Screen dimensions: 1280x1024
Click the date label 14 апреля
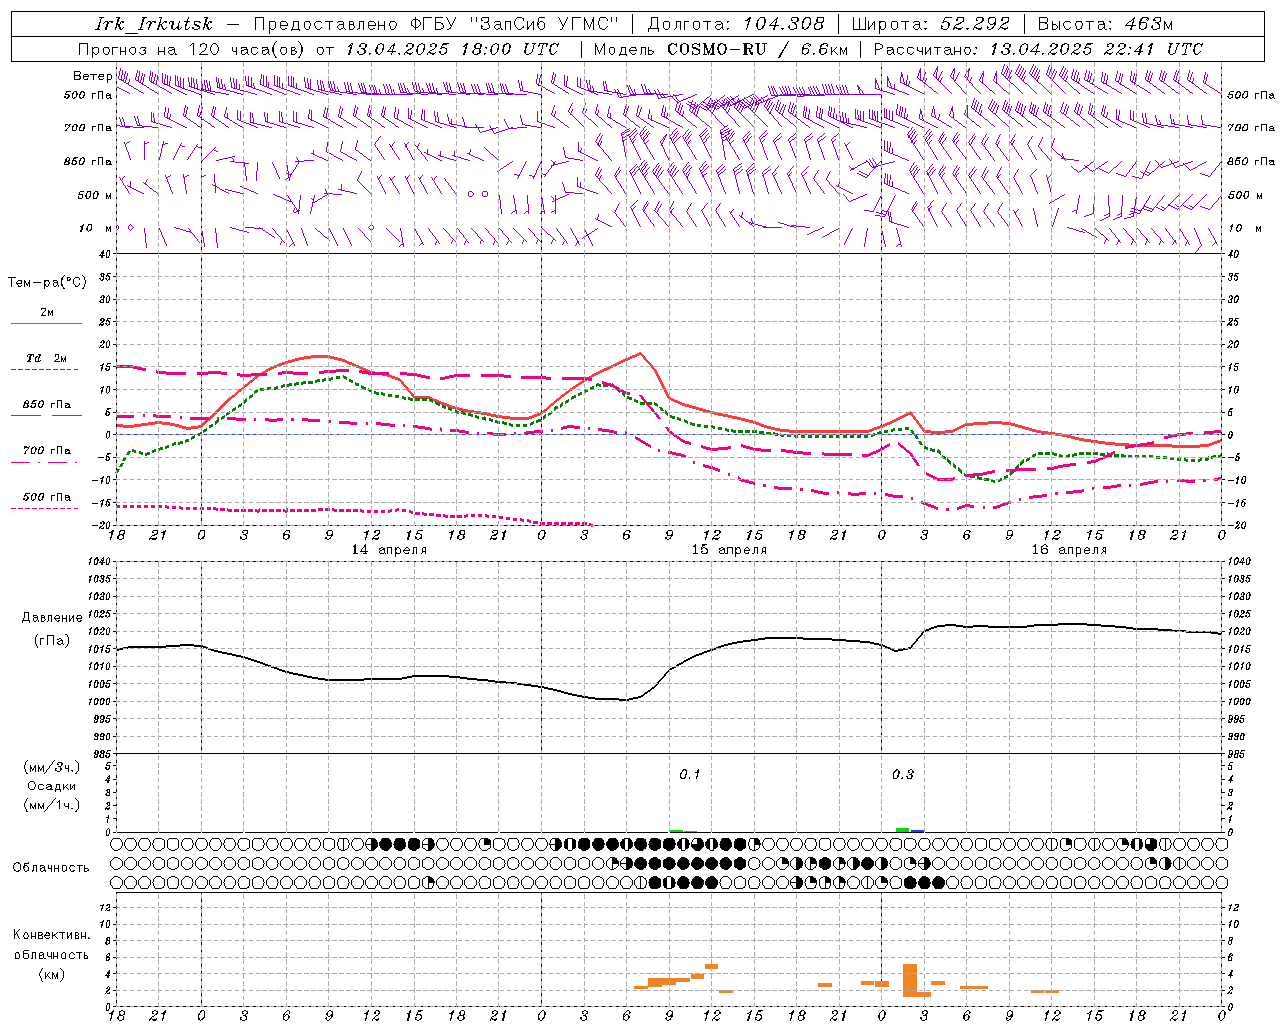pyautogui.click(x=389, y=550)
